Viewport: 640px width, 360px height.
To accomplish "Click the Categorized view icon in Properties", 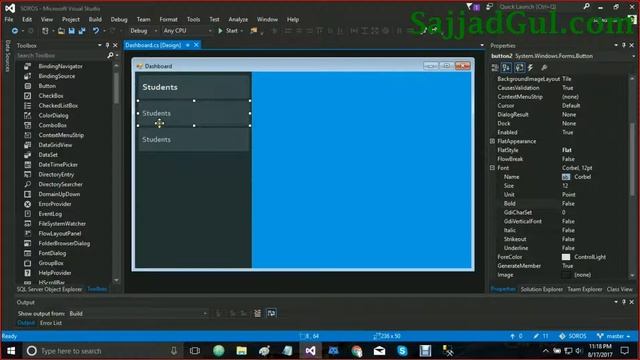I will pyautogui.click(x=495, y=68).
